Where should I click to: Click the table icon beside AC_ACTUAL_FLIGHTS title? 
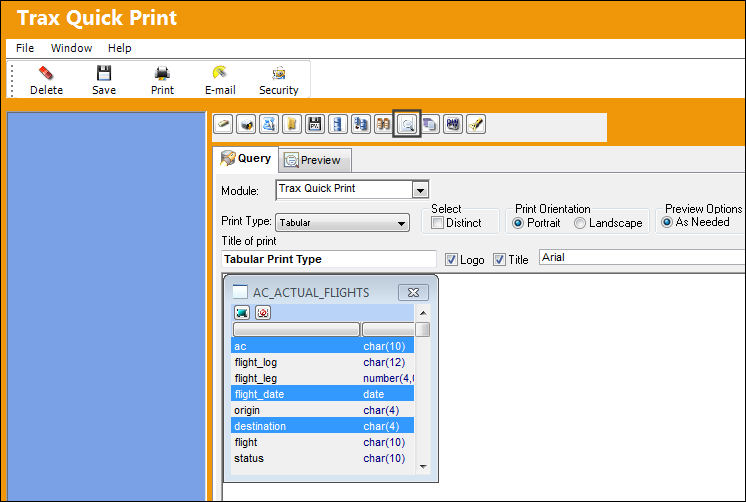pyautogui.click(x=240, y=291)
